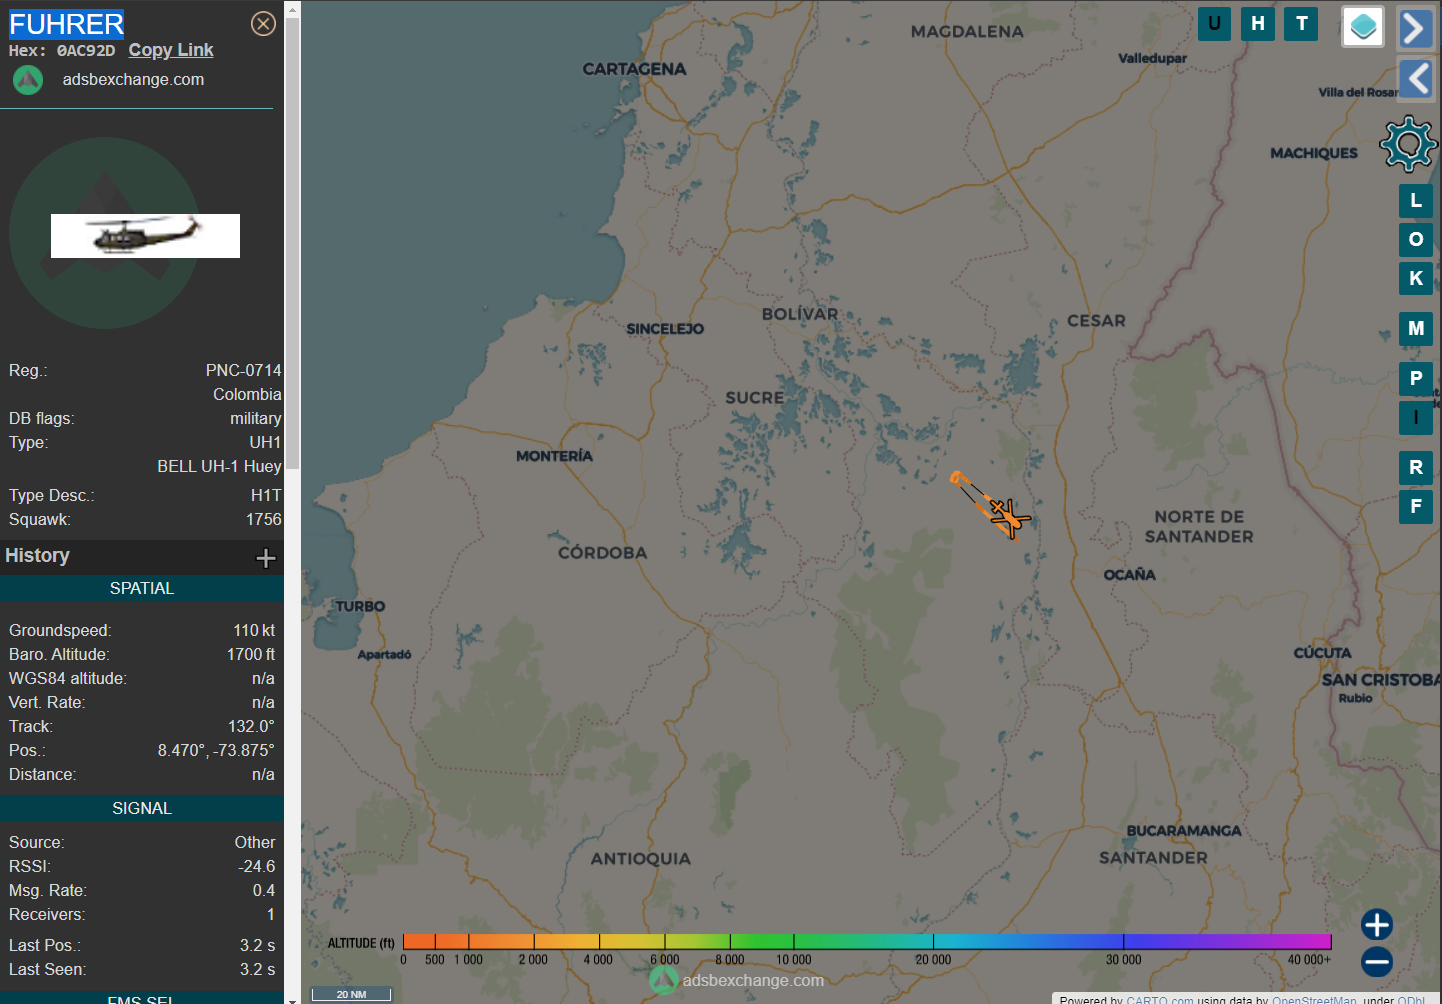Click the OpenStreetMap attribution link

[x=1314, y=999]
